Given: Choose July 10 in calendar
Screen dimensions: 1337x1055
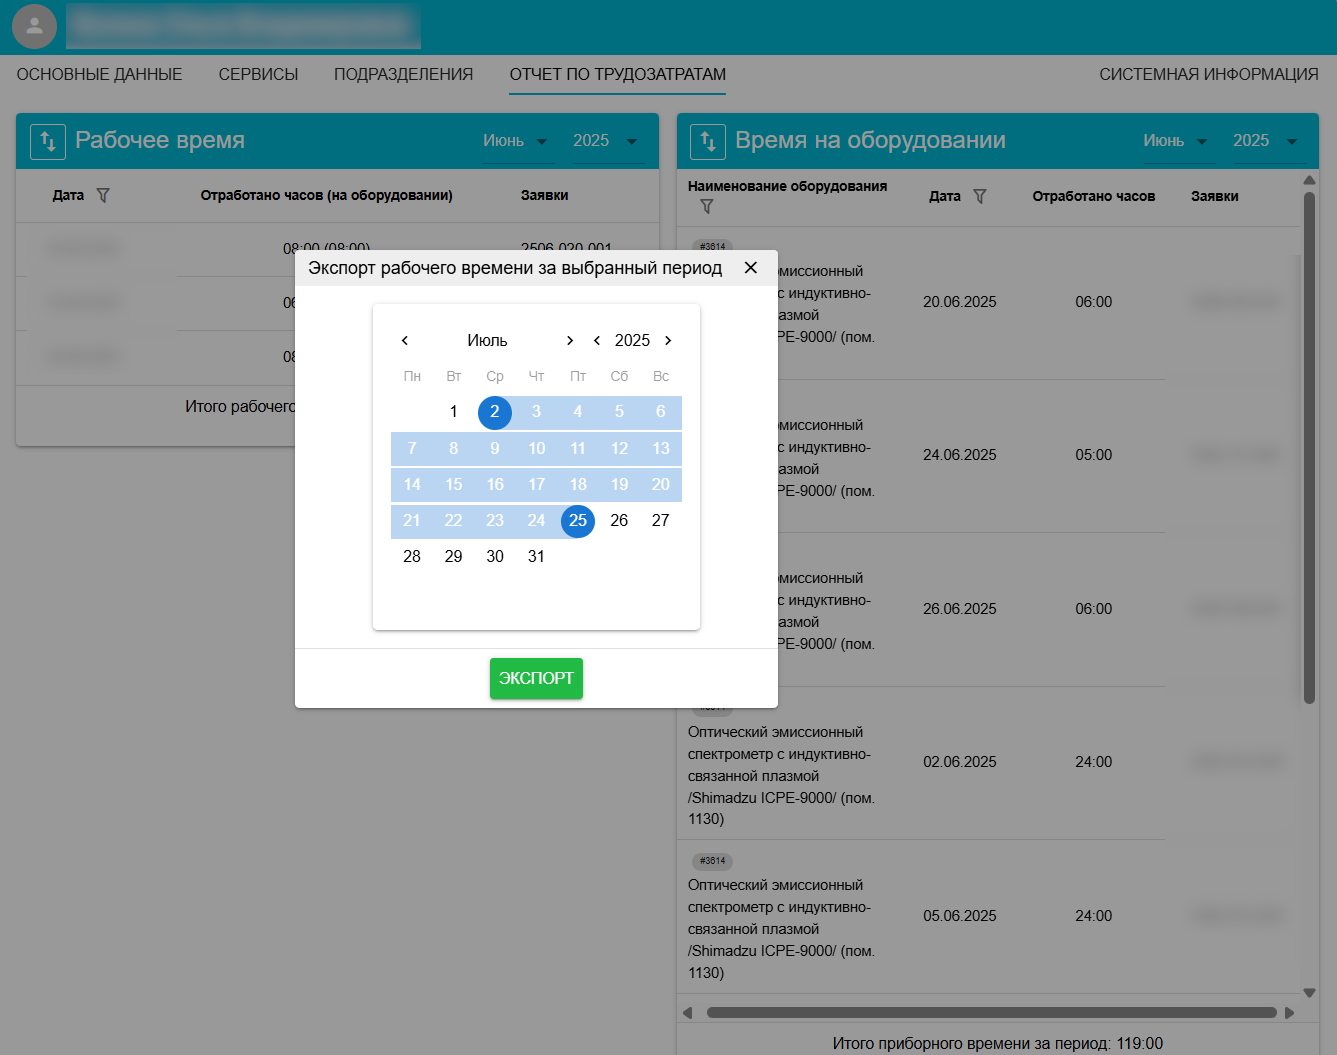Looking at the screenshot, I should click(536, 449).
